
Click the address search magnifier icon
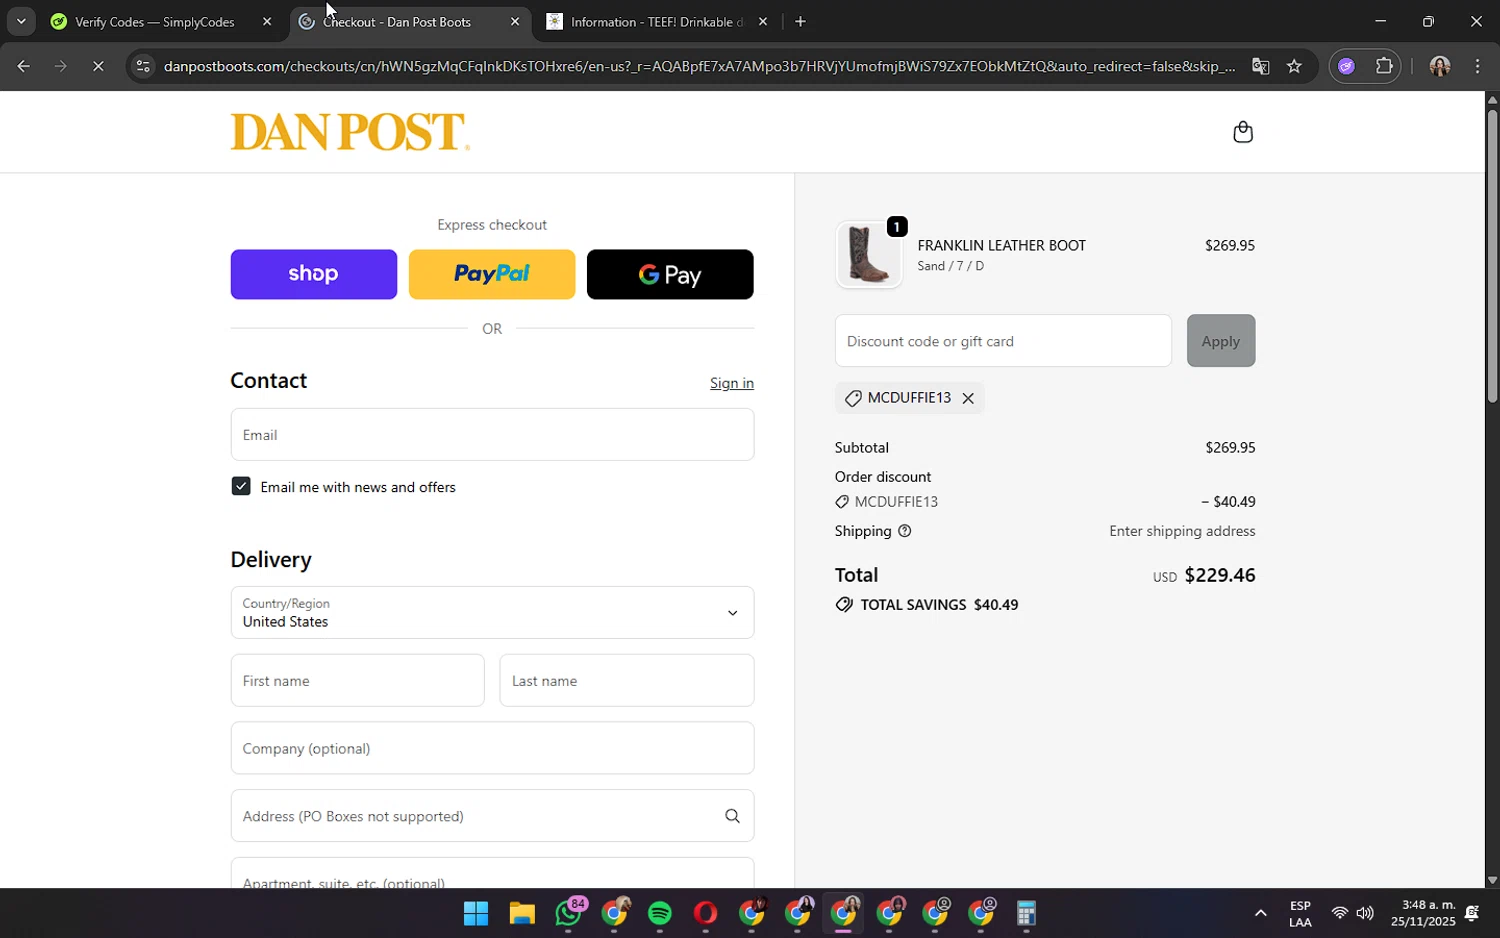pyautogui.click(x=732, y=816)
